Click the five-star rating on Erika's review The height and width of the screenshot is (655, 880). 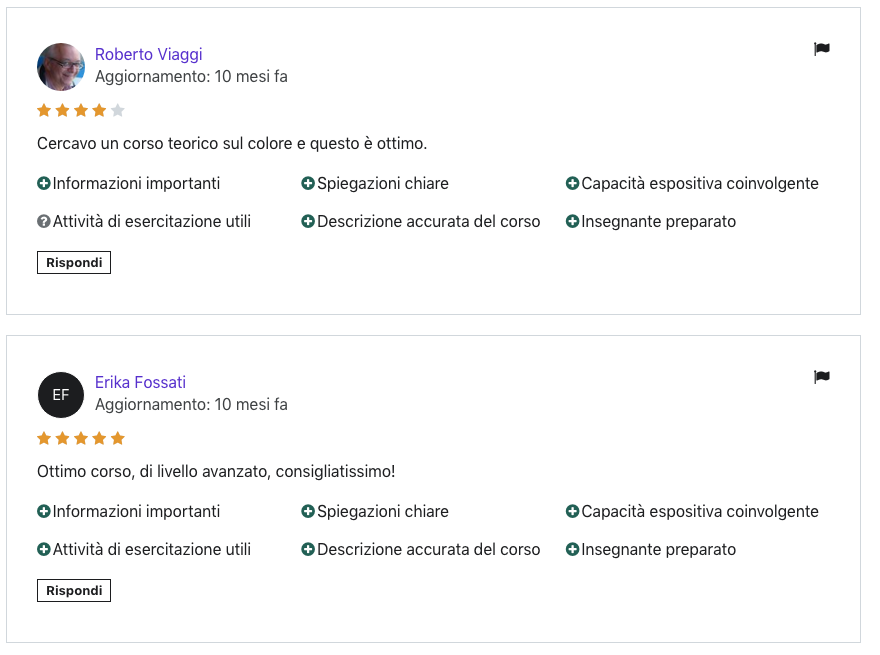pos(81,438)
